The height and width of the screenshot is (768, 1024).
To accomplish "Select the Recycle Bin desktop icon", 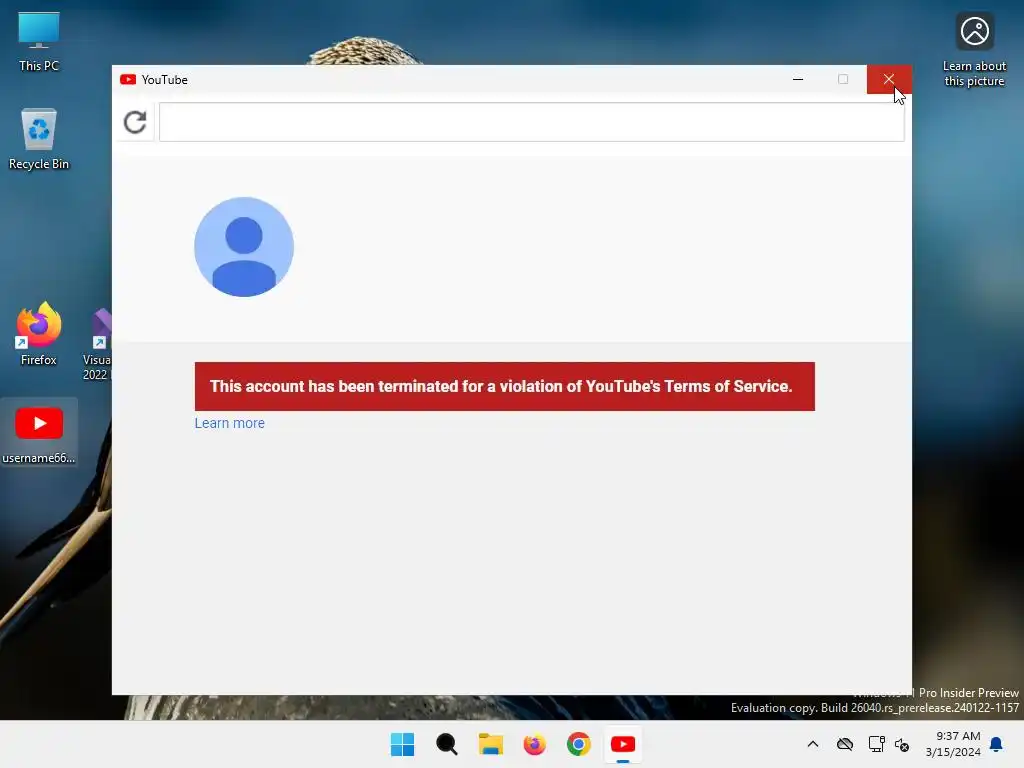I will pyautogui.click(x=39, y=139).
